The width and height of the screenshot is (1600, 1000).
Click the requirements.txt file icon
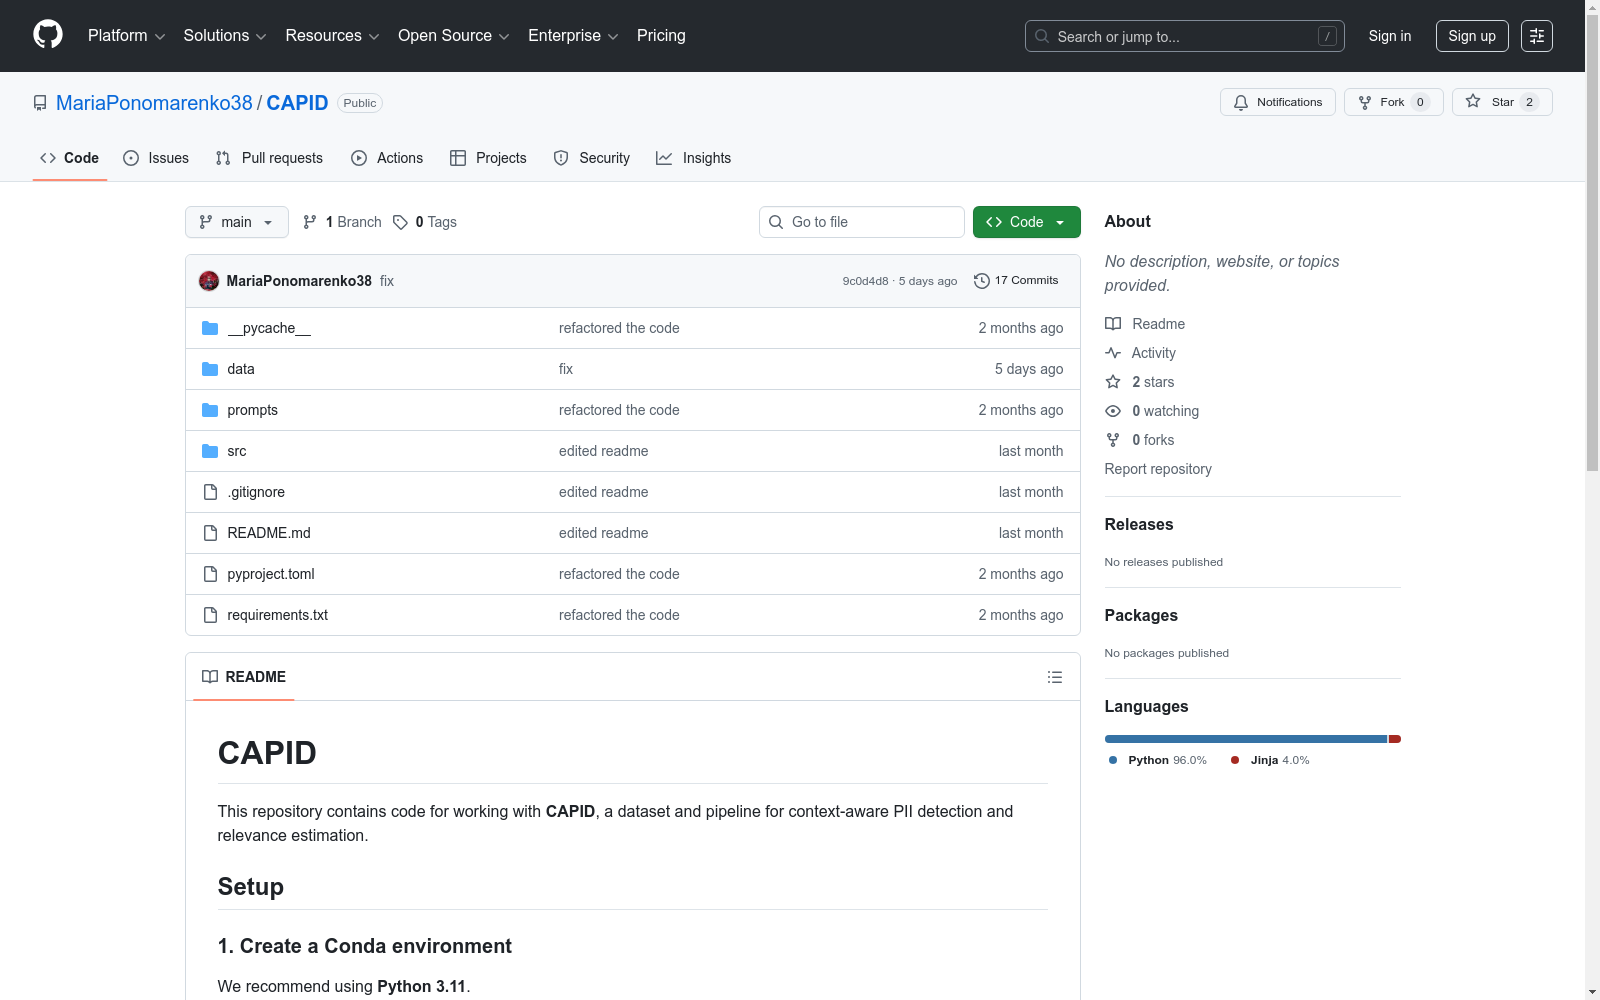(210, 615)
